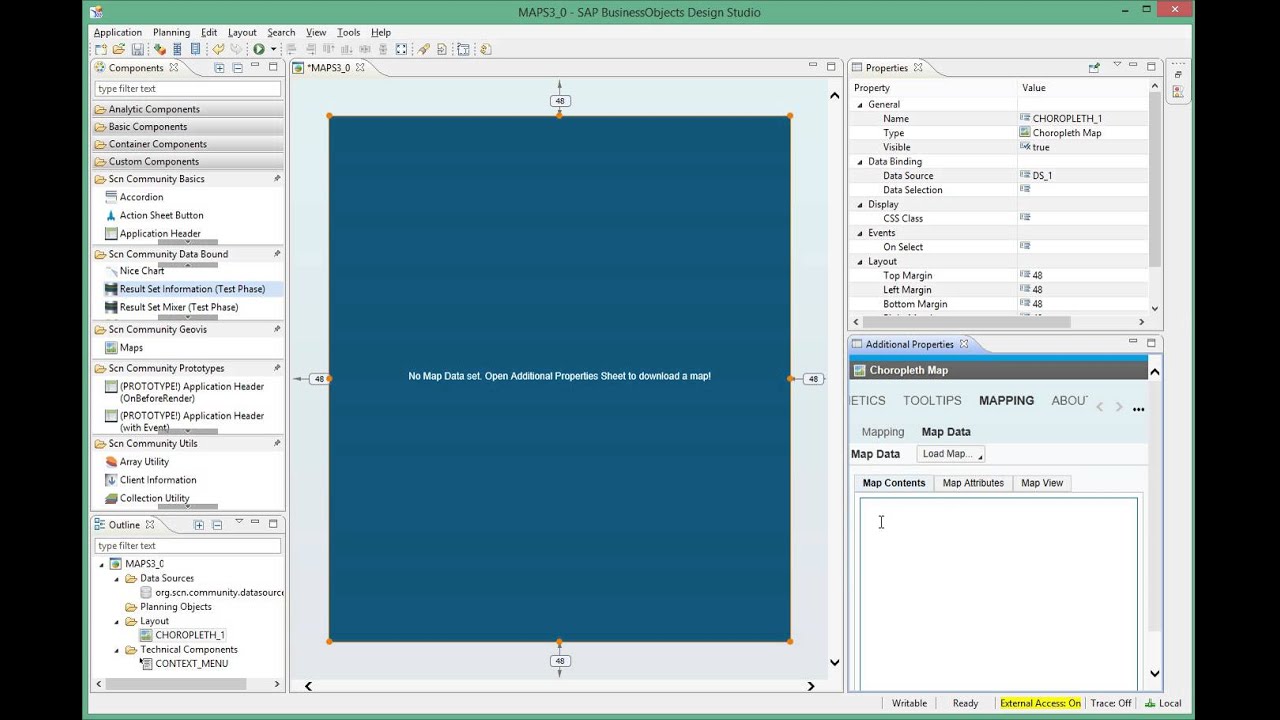1280x720 pixels.
Task: Click the CSS Class property row
Action: click(999, 218)
